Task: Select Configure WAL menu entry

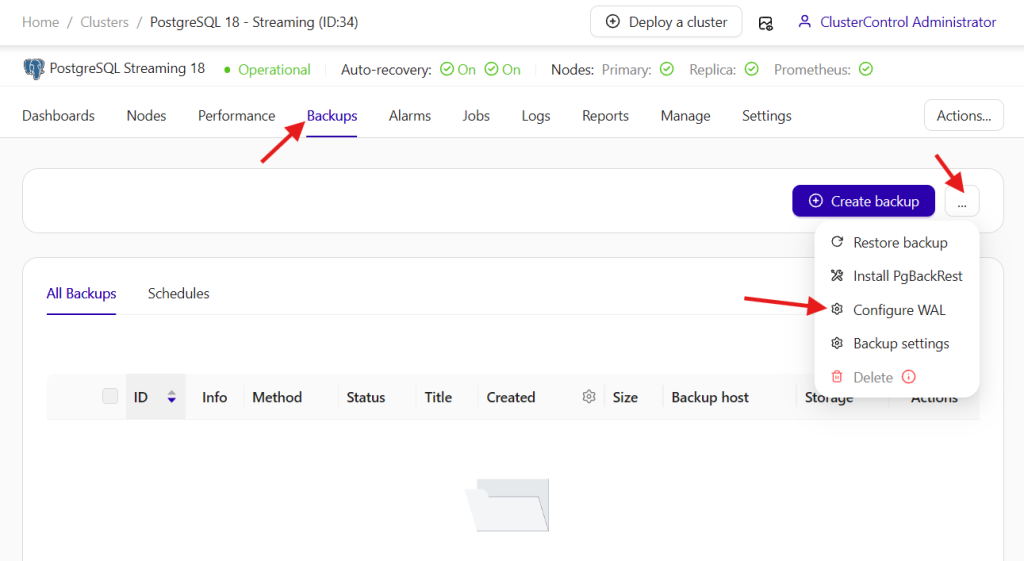Action: 897,310
